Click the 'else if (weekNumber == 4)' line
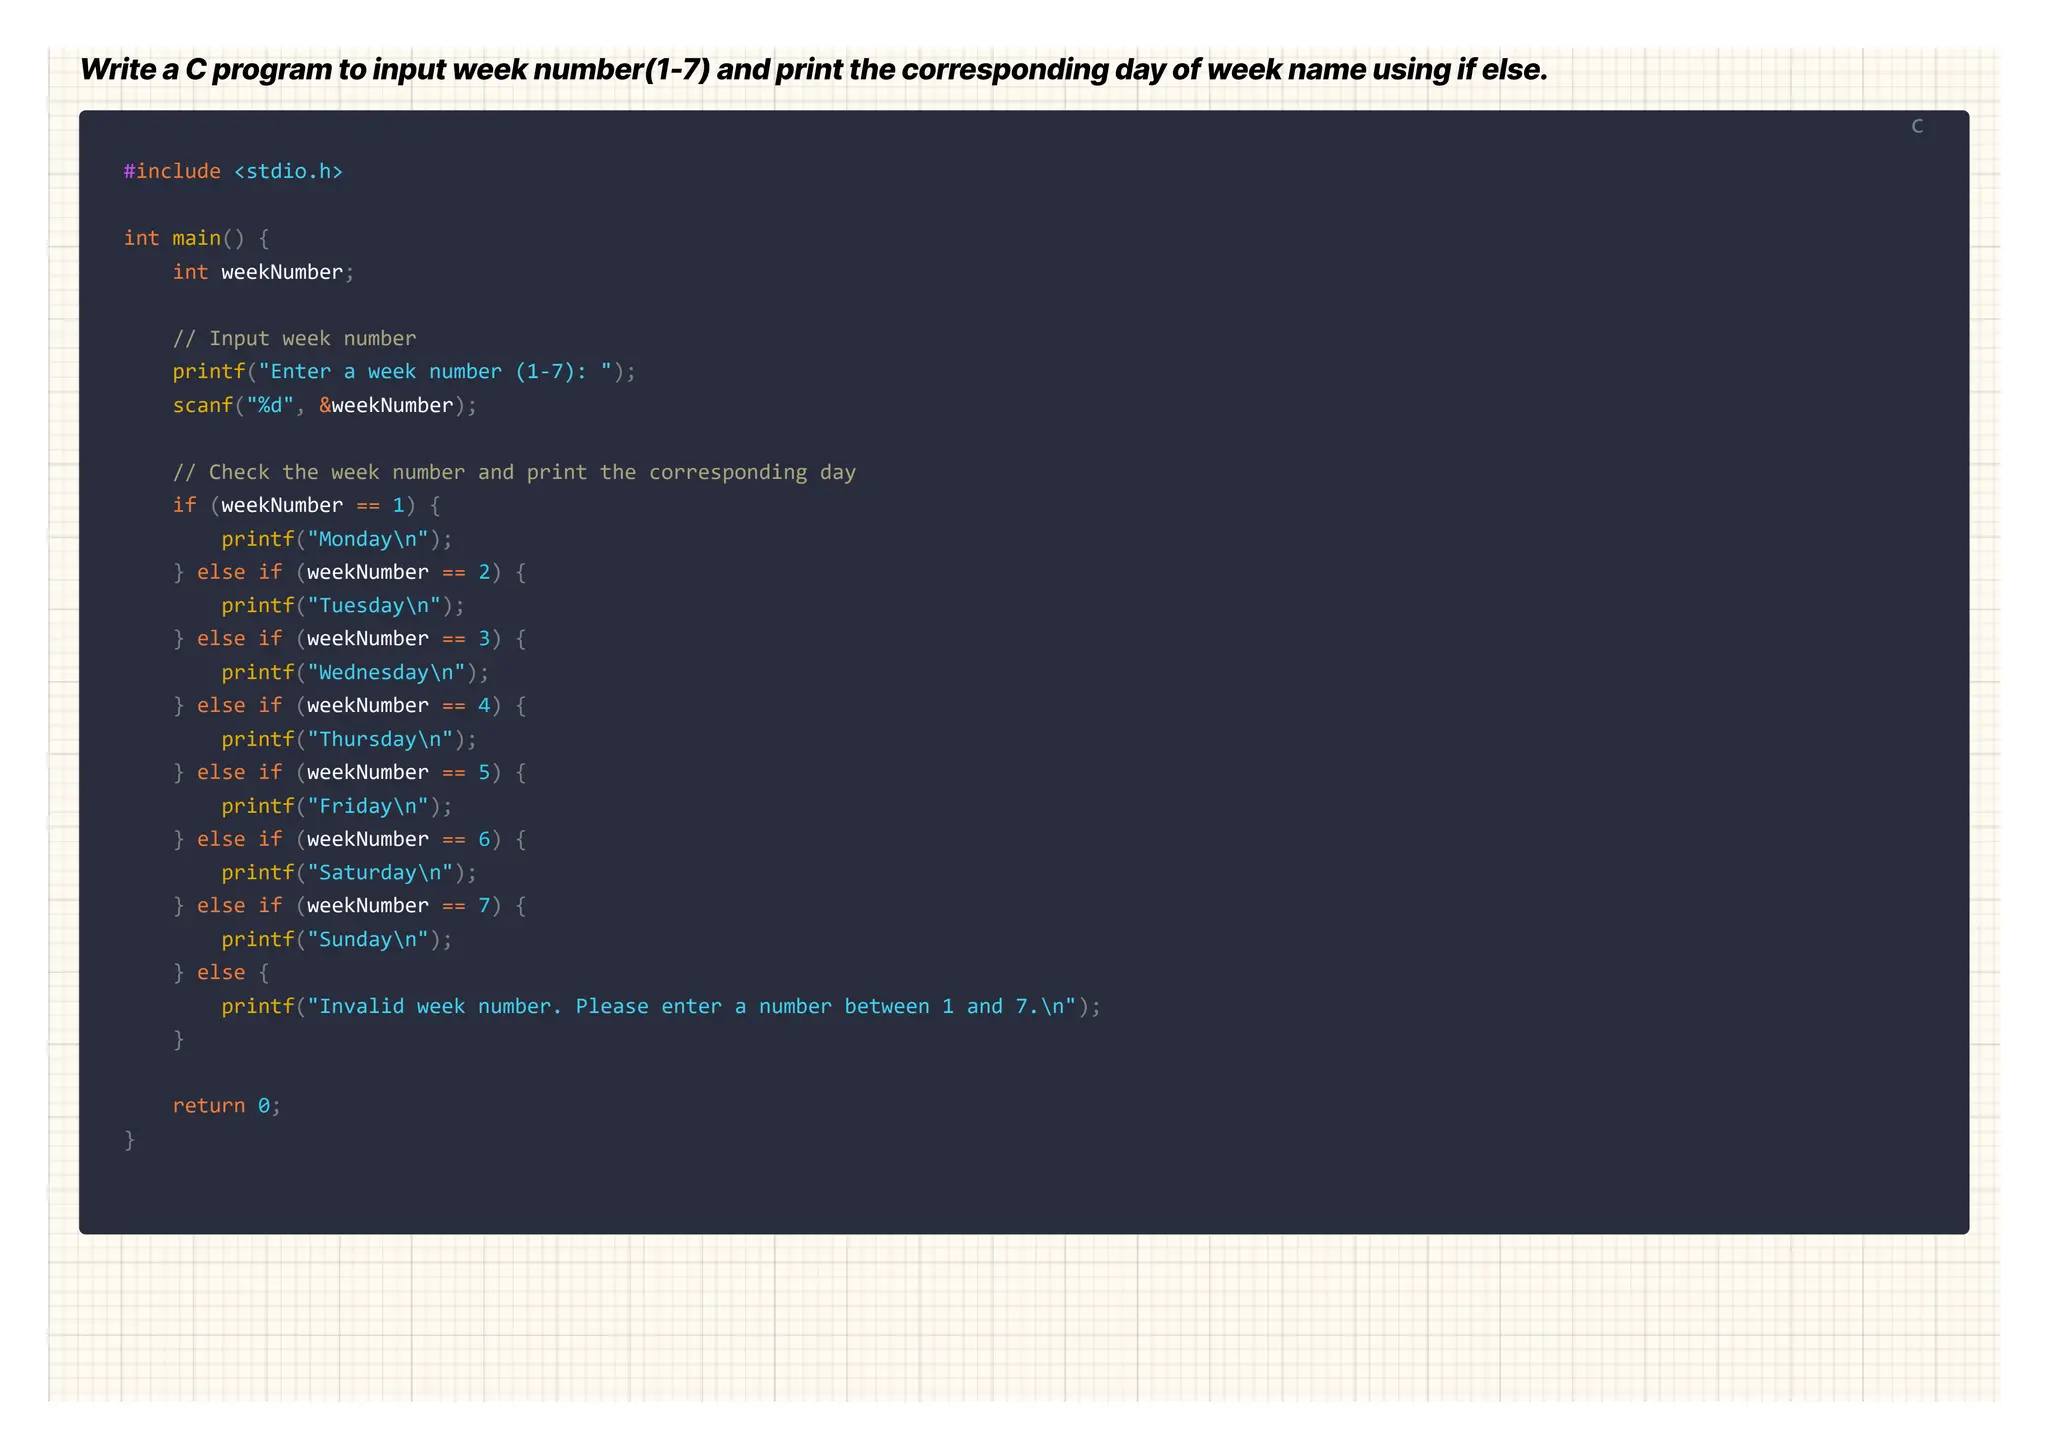Viewport: 2048px width, 1448px height. (350, 706)
